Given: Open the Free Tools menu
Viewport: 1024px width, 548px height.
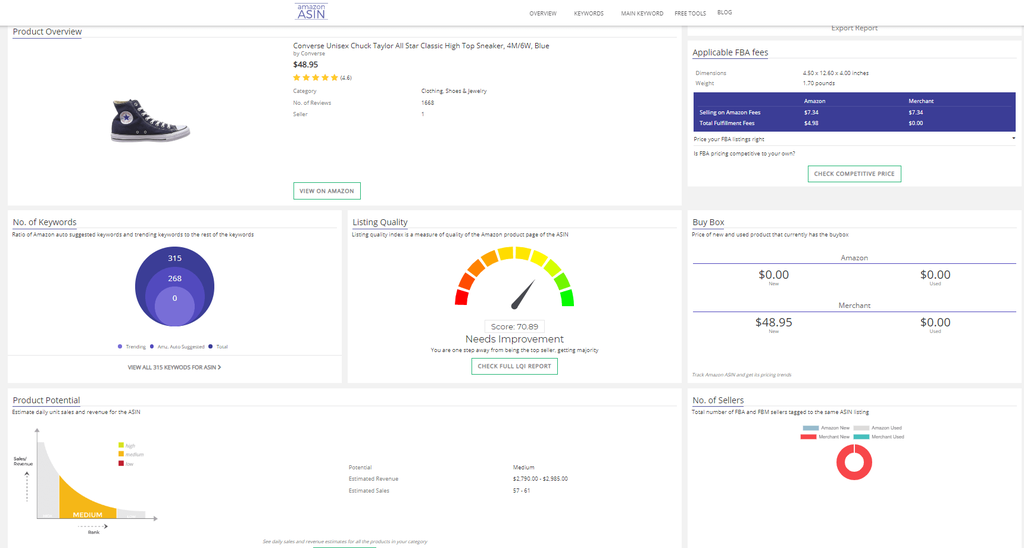Looking at the screenshot, I should point(690,14).
